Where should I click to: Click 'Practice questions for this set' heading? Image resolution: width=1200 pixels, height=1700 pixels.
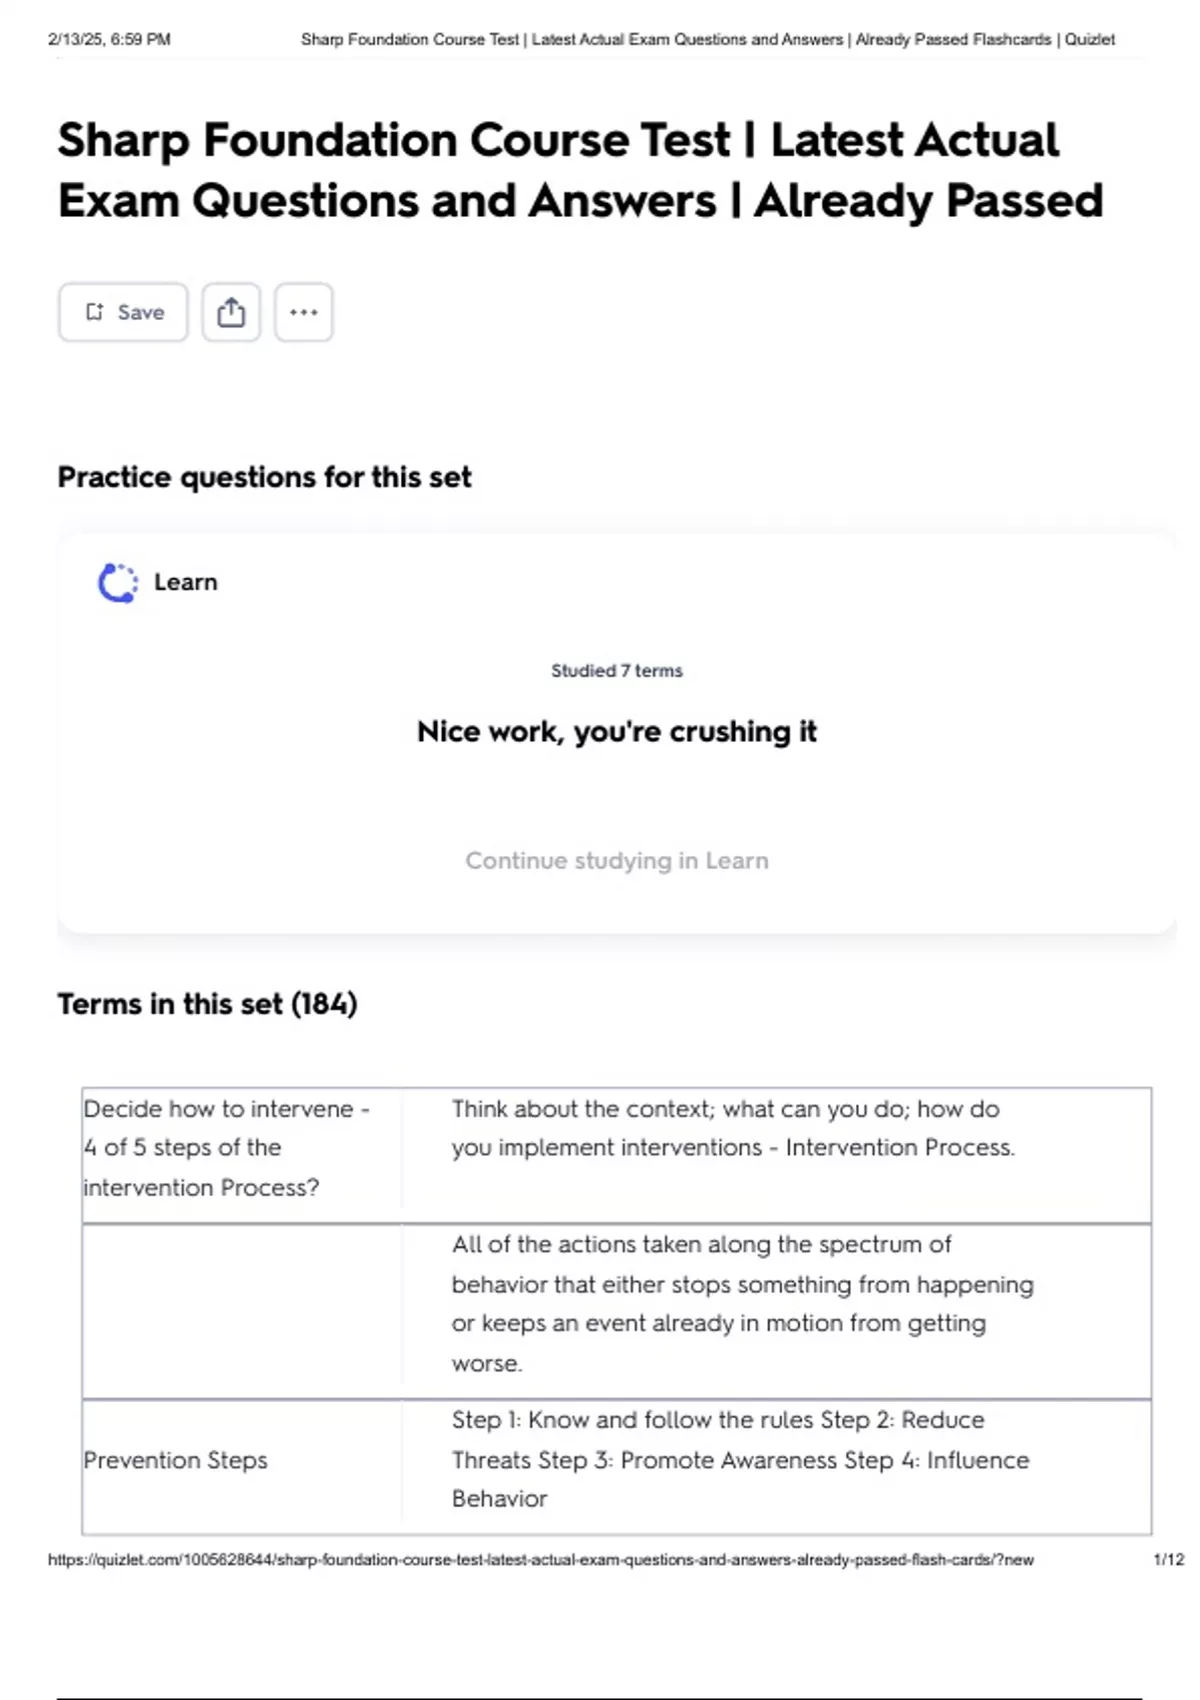264,478
